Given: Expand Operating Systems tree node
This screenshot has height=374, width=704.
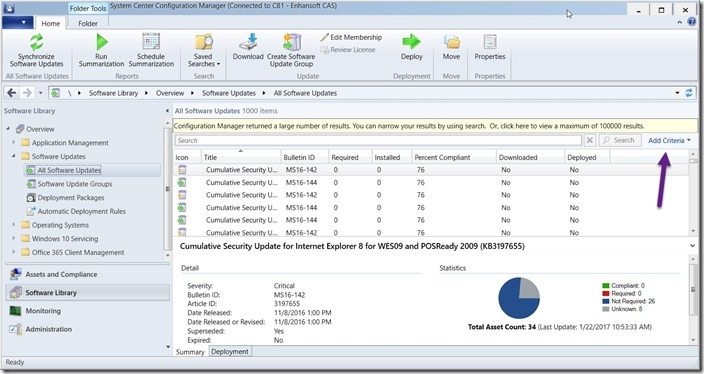Looking at the screenshot, I should coord(13,224).
